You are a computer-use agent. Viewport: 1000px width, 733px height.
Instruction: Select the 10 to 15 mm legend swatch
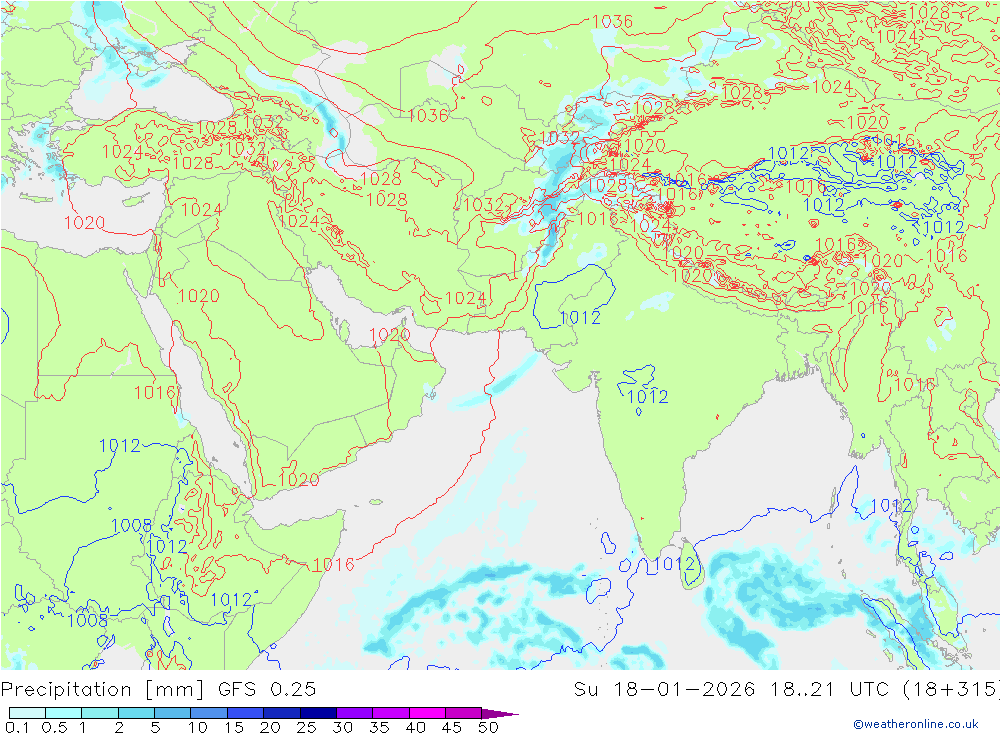click(209, 713)
